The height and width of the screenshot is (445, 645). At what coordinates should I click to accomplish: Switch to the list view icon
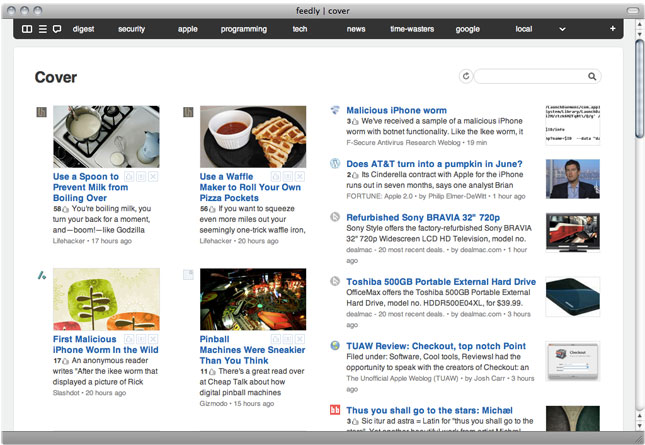[43, 29]
